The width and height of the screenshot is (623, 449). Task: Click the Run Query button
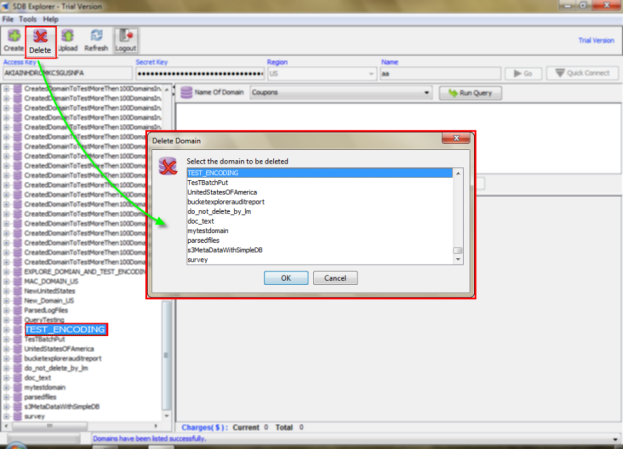(x=470, y=93)
